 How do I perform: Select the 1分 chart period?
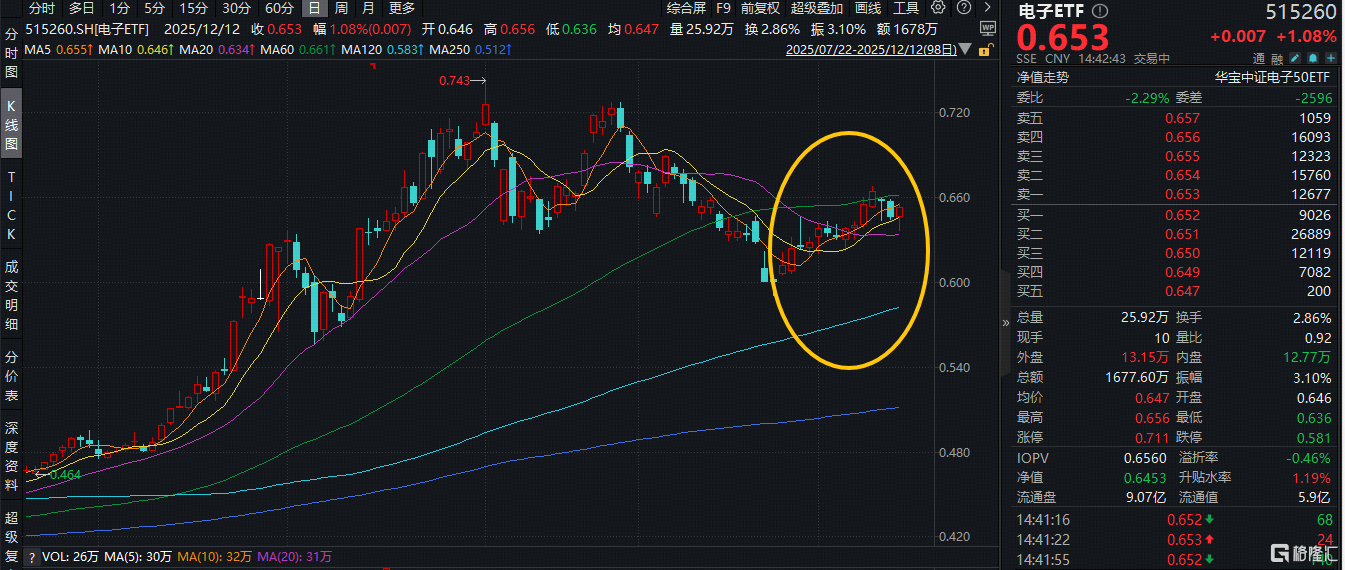120,7
